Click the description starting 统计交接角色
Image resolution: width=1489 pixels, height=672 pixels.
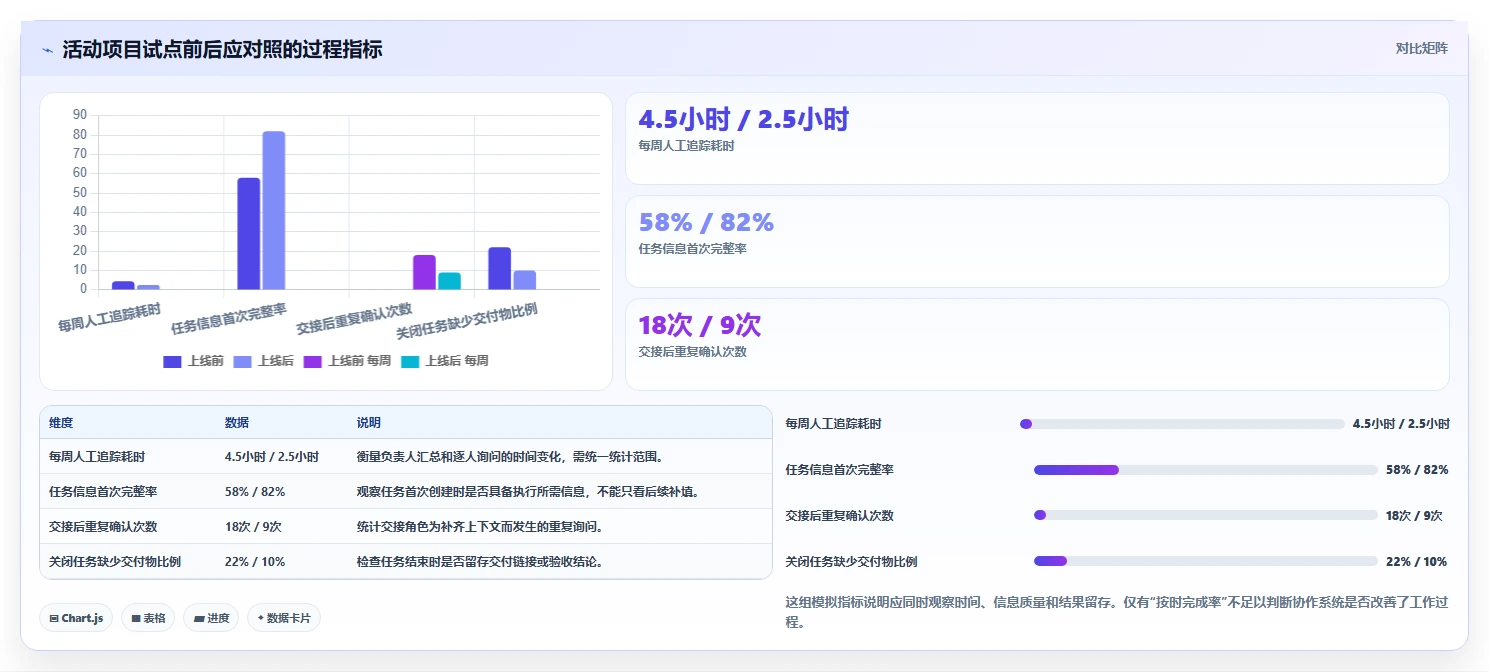[480, 527]
